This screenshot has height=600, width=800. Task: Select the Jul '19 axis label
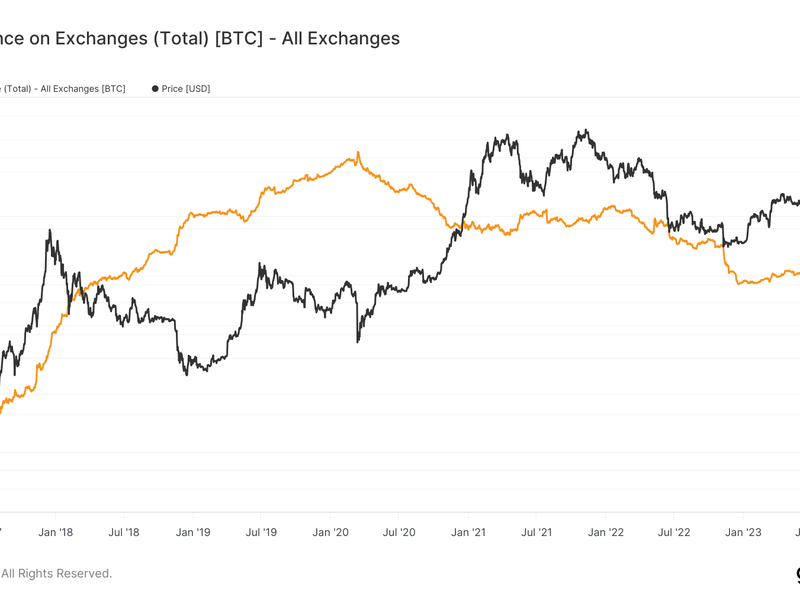point(261,532)
